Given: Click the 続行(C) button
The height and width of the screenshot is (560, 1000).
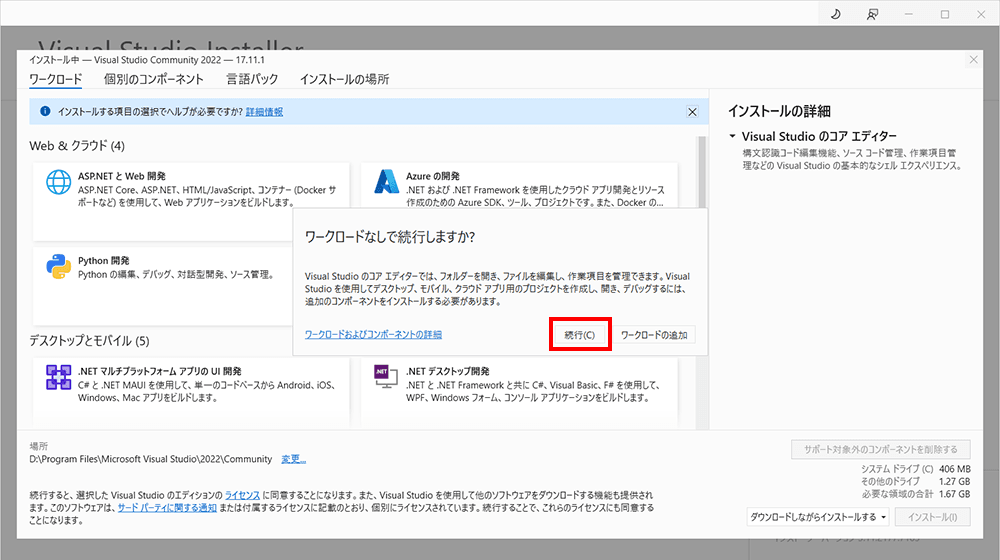Looking at the screenshot, I should [x=580, y=335].
